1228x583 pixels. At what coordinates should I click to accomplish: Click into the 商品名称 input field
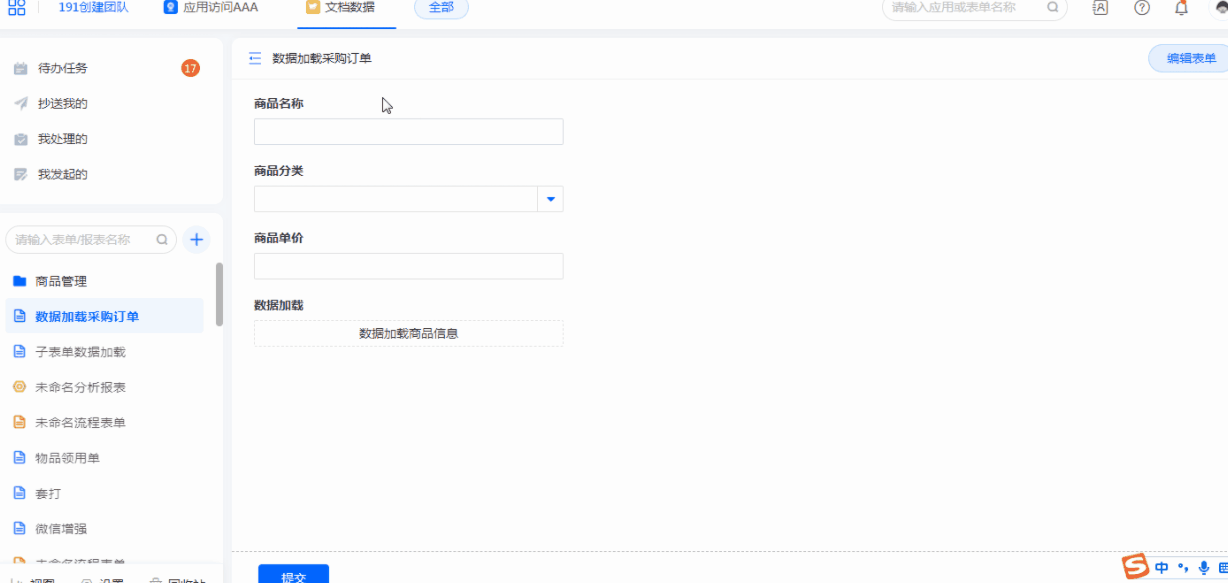pos(408,132)
